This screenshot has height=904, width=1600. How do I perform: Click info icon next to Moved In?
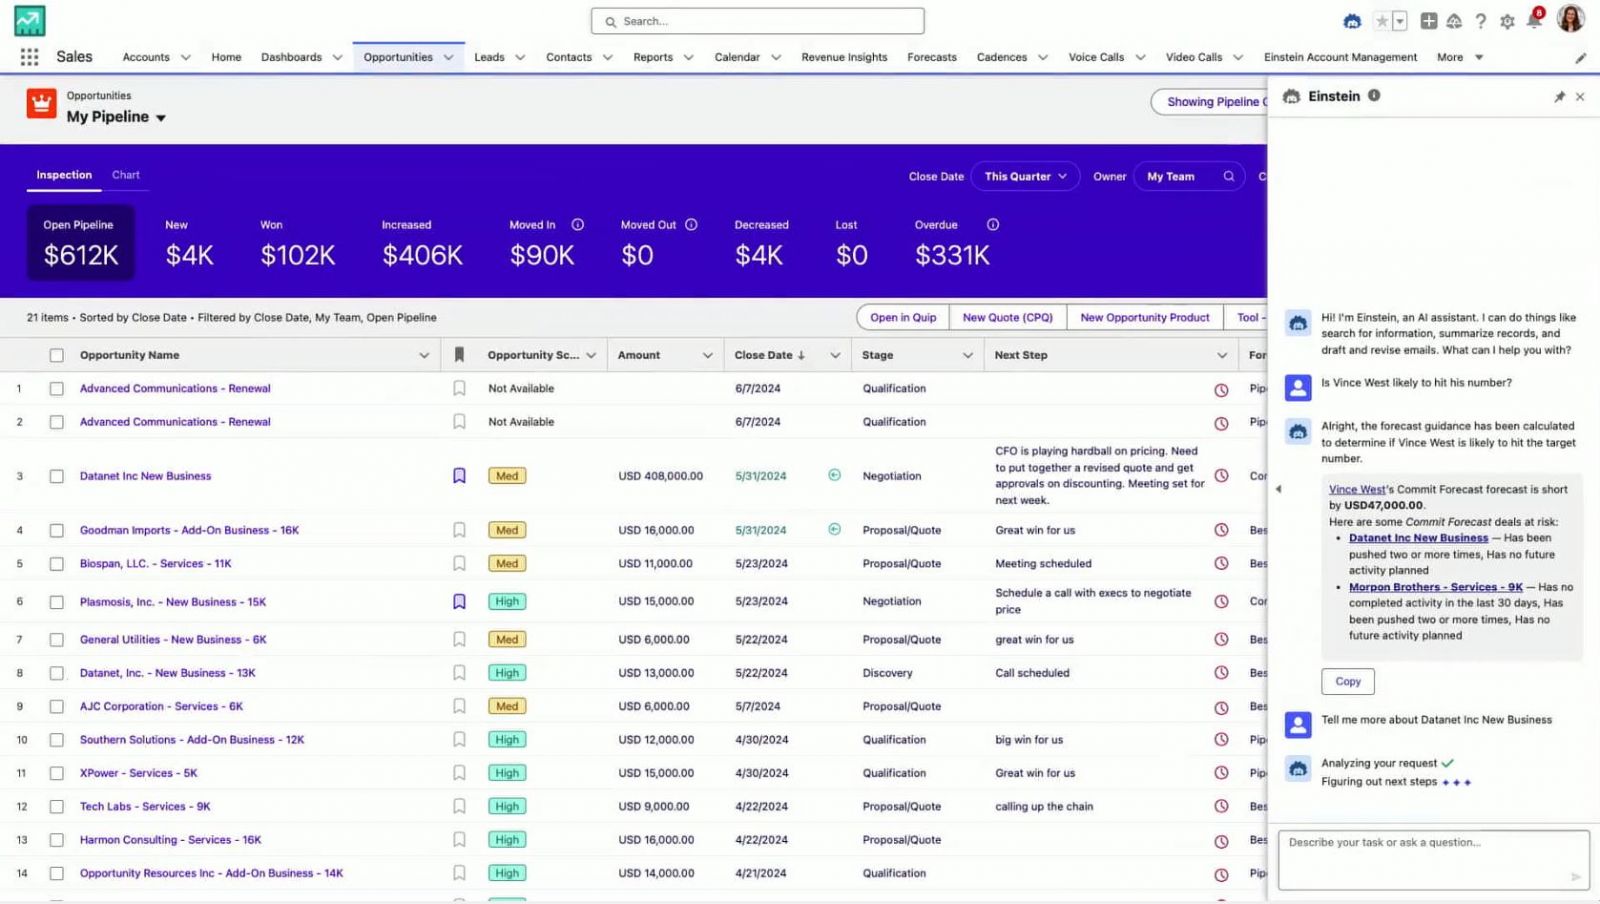[577, 225]
